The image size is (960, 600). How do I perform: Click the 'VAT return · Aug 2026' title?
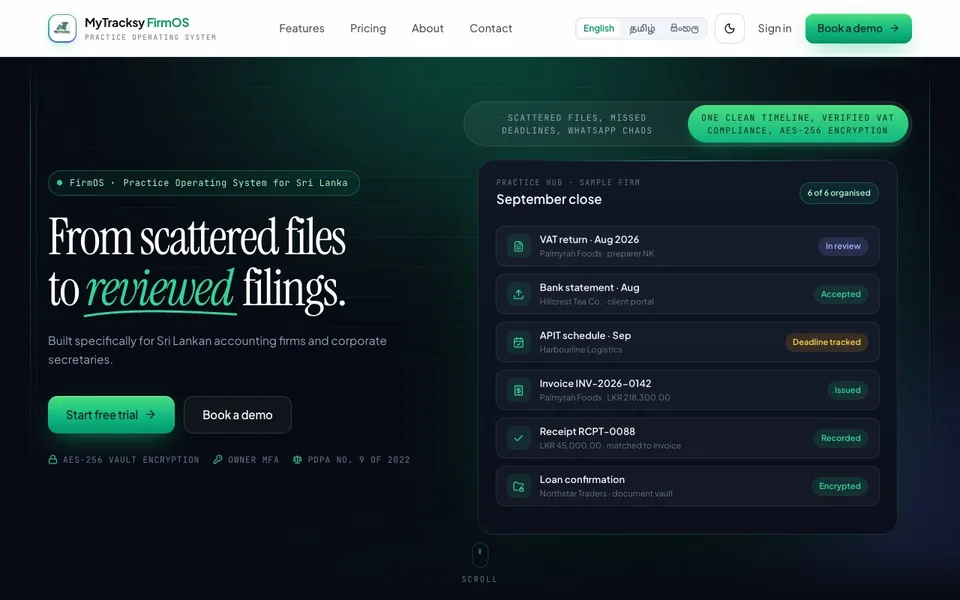point(589,239)
